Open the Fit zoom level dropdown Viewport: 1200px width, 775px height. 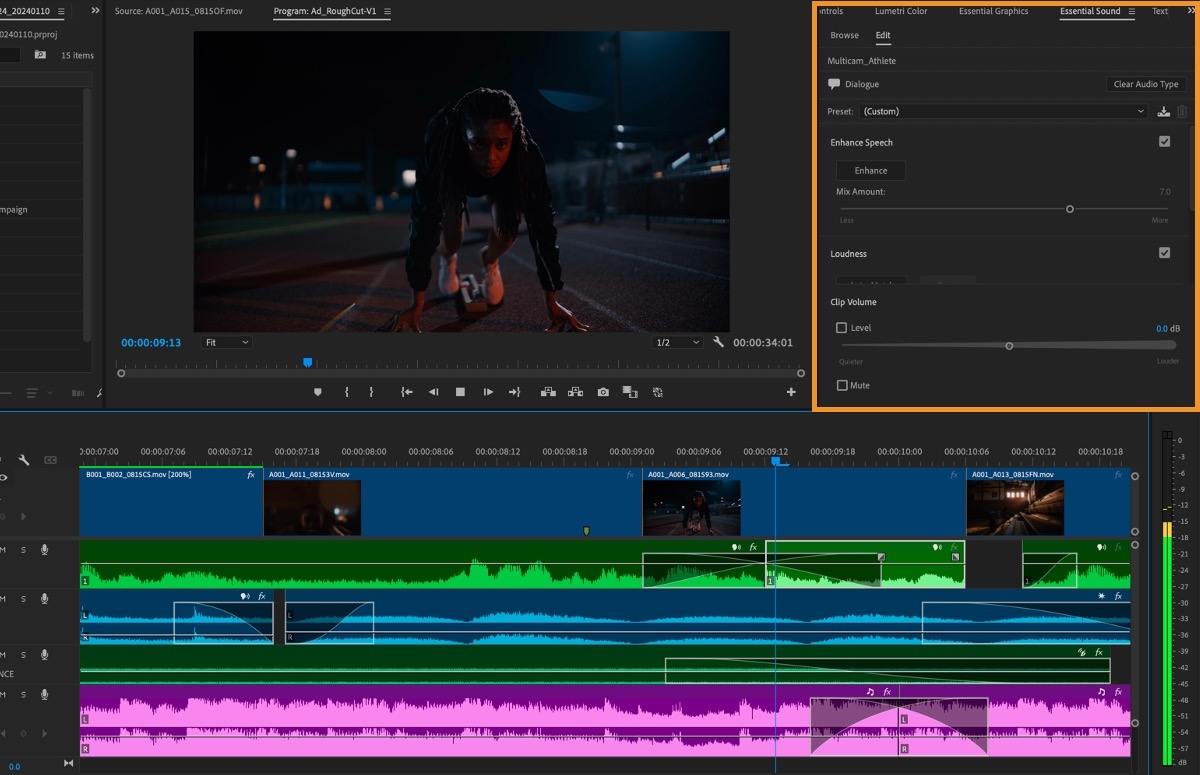226,342
